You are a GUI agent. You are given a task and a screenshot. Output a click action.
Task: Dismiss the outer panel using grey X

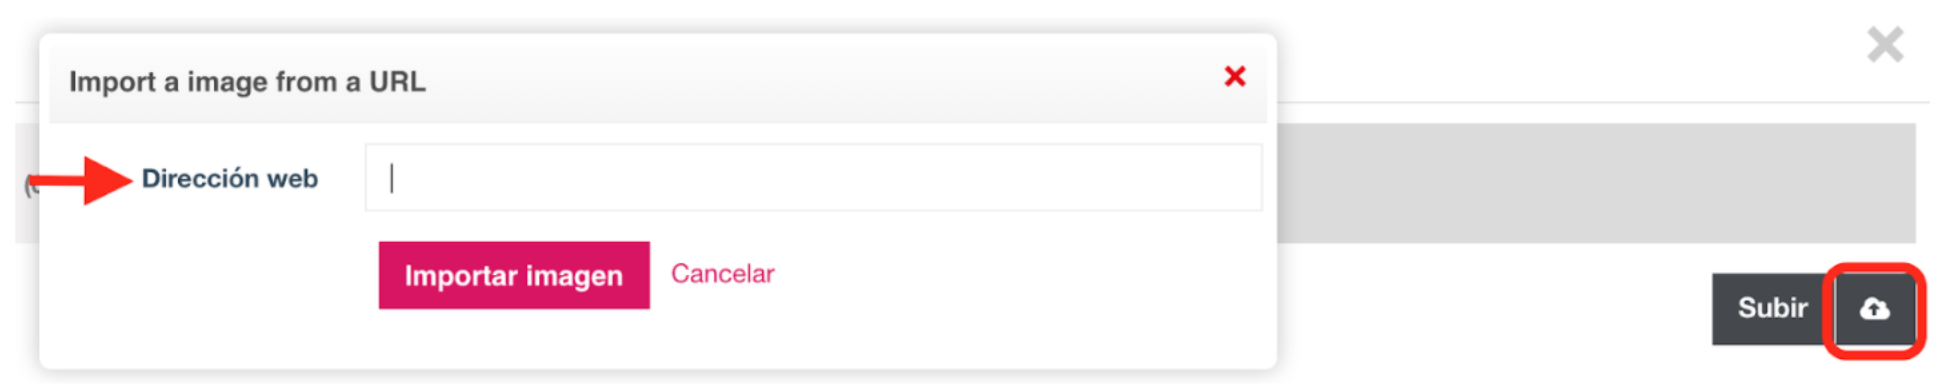(x=1885, y=45)
